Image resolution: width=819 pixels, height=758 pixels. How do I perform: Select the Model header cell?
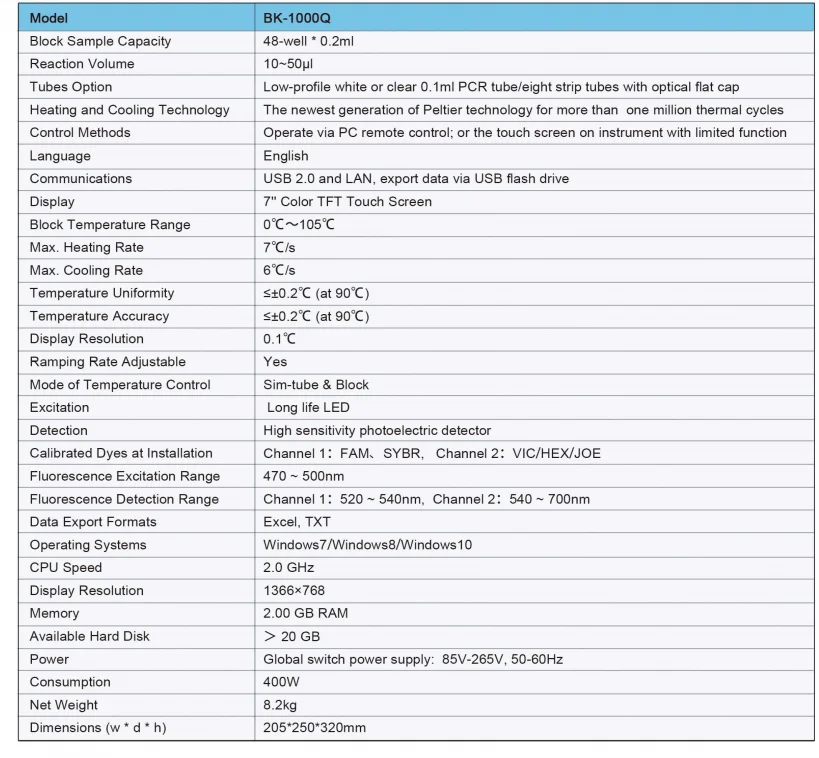pos(48,18)
